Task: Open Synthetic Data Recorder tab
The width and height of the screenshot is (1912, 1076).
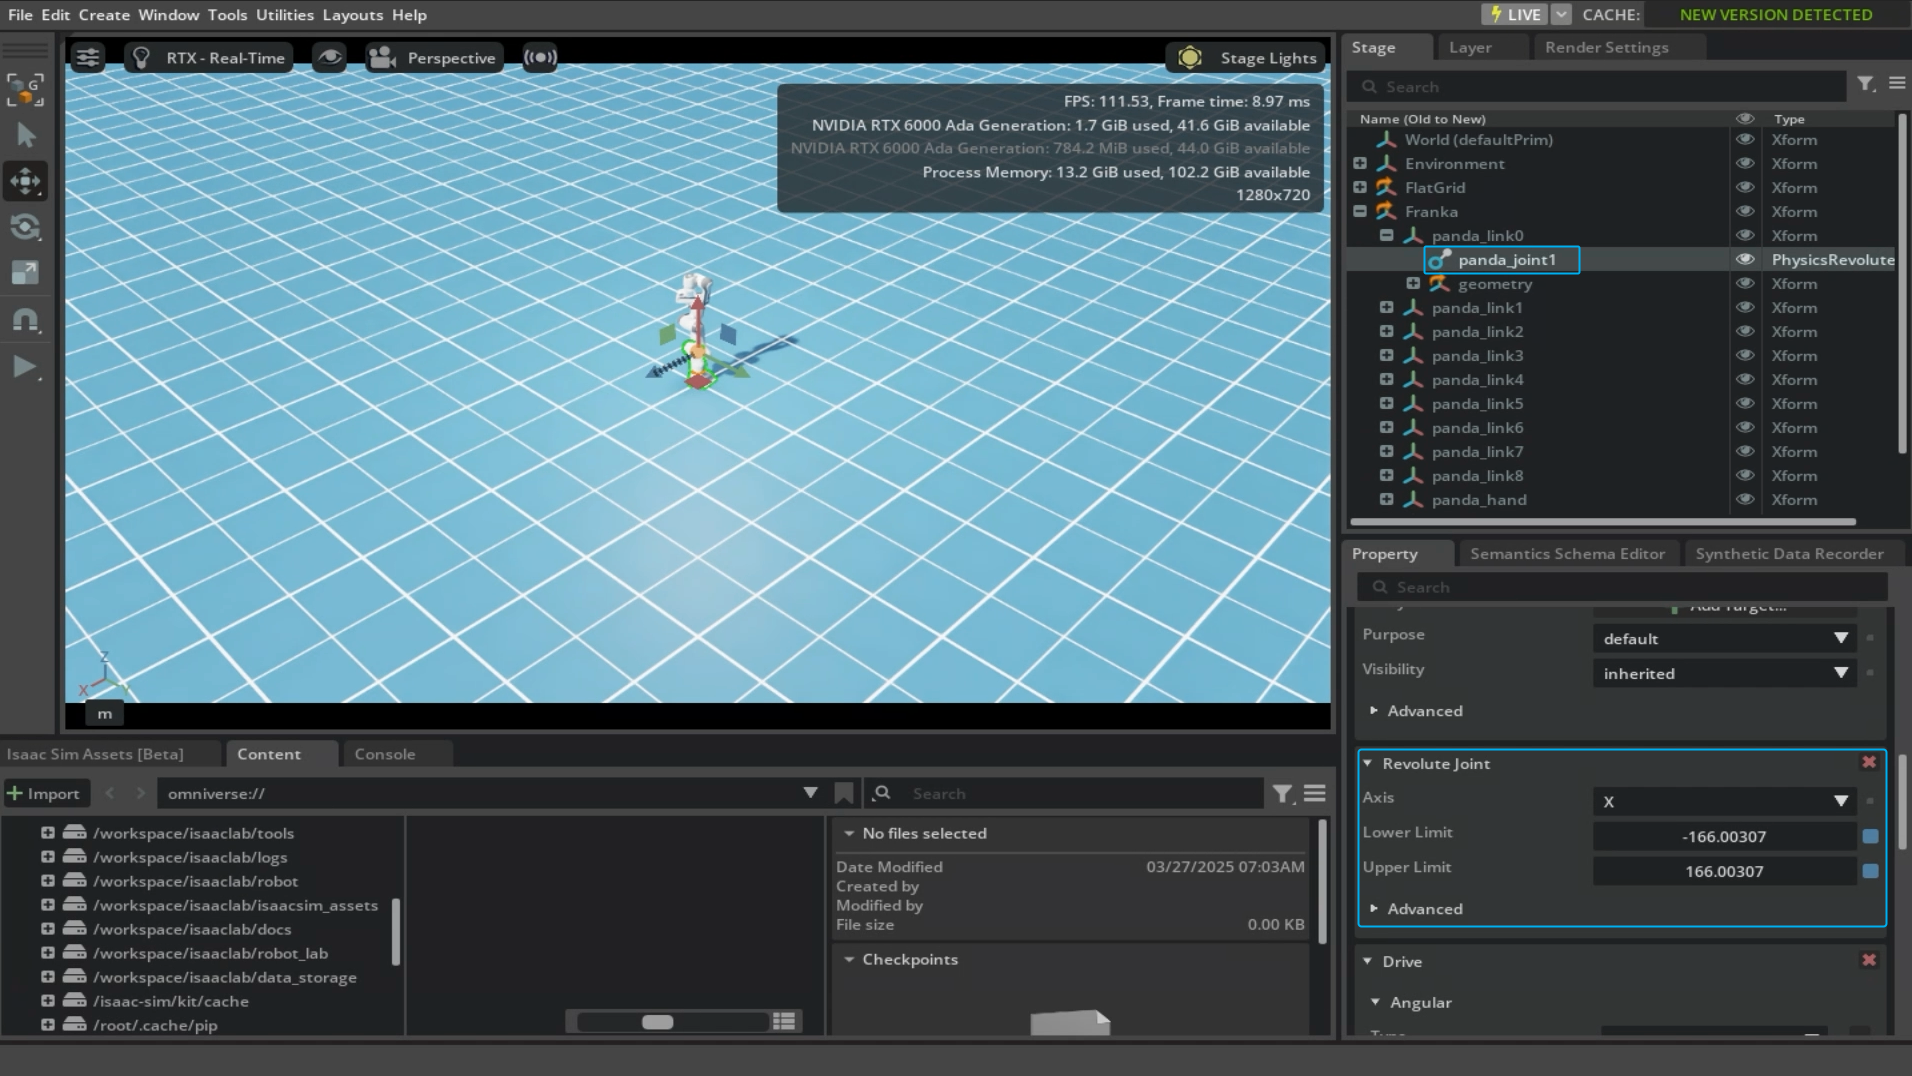Action: click(x=1789, y=553)
